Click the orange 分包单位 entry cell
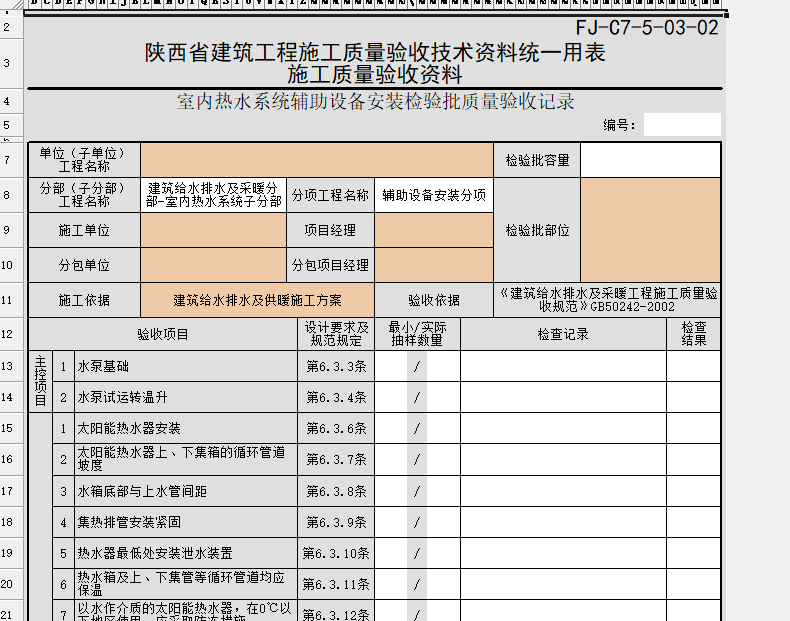Viewport: 790px width, 621px height. (214, 265)
